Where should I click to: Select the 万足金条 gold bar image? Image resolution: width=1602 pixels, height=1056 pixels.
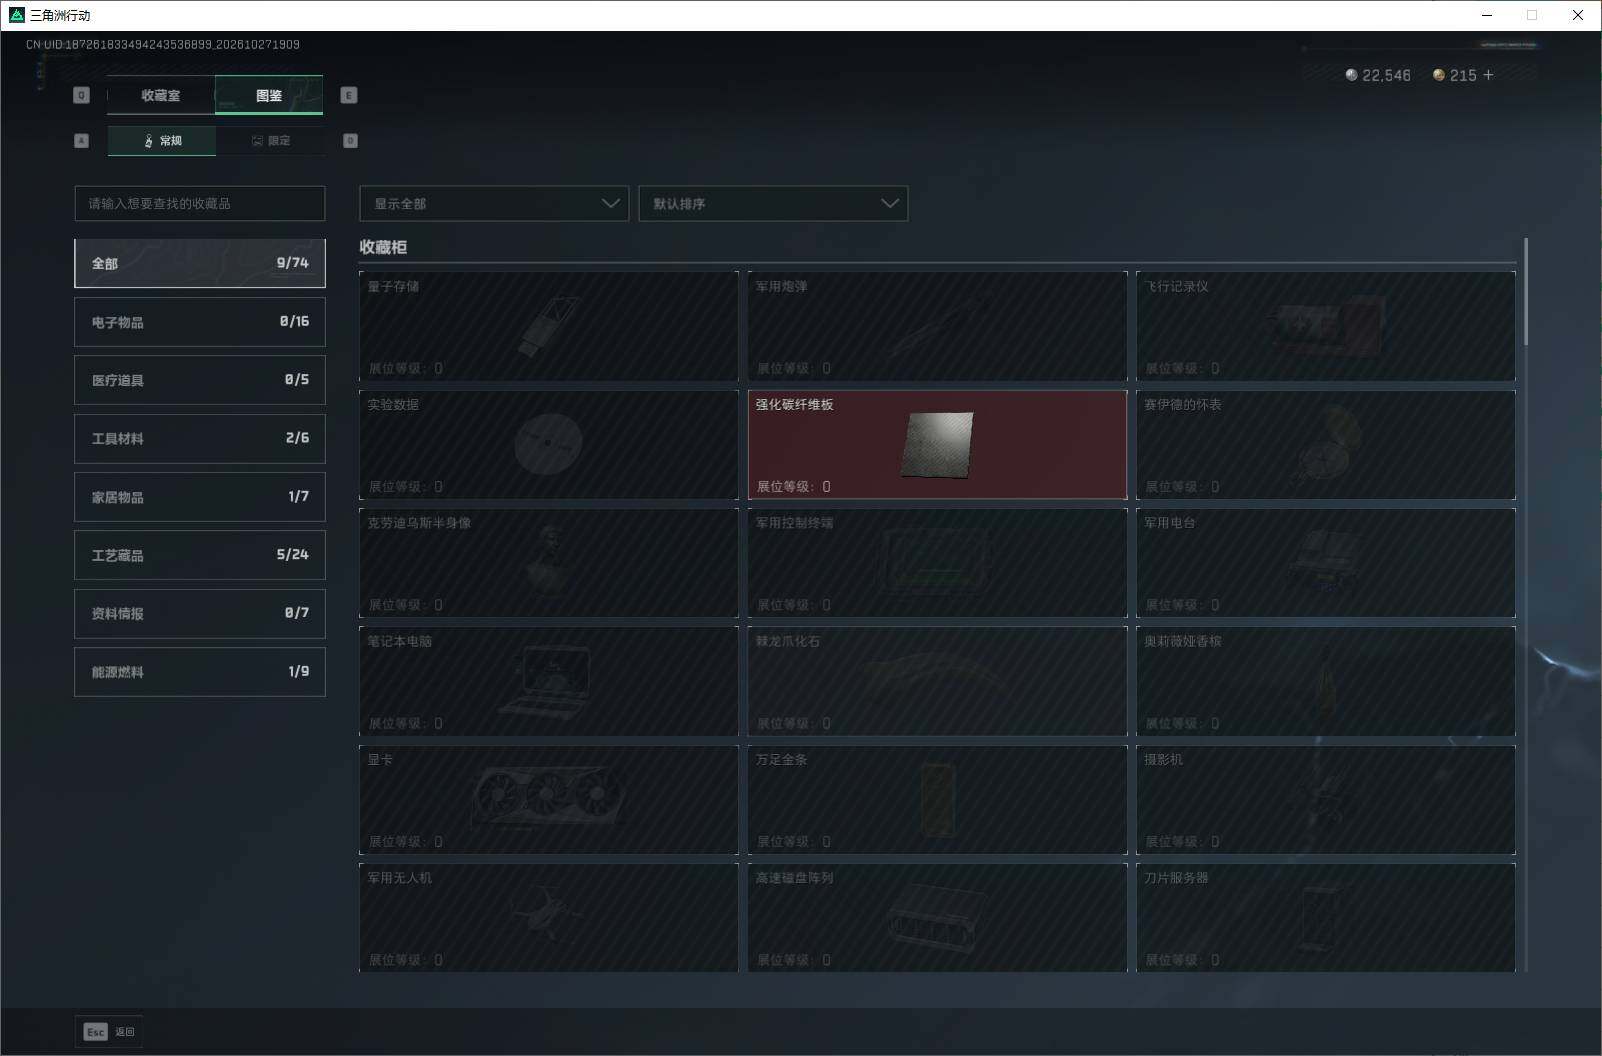(938, 799)
